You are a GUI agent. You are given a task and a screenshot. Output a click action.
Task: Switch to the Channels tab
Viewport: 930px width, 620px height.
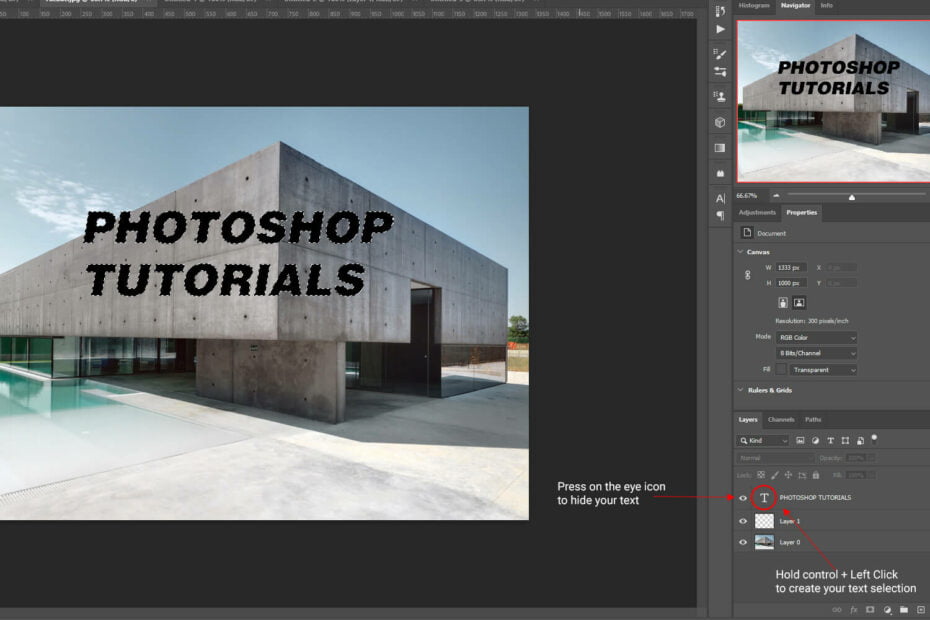(782, 419)
